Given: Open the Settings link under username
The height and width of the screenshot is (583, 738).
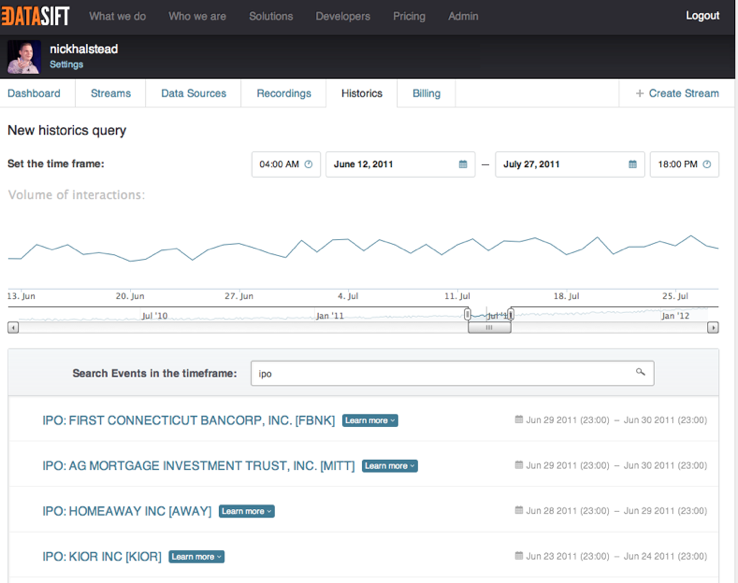Looking at the screenshot, I should coord(67,65).
